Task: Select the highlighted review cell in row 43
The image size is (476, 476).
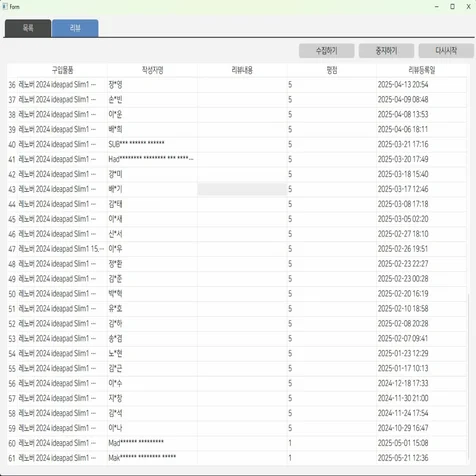Action: point(242,189)
